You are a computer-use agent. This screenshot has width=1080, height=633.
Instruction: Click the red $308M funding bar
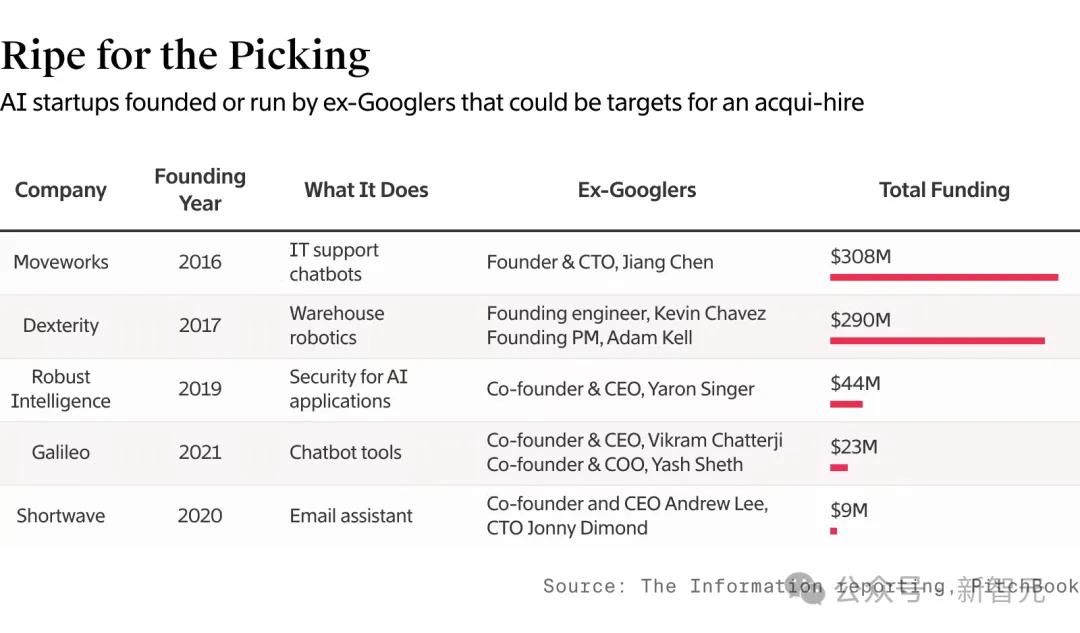tap(943, 277)
